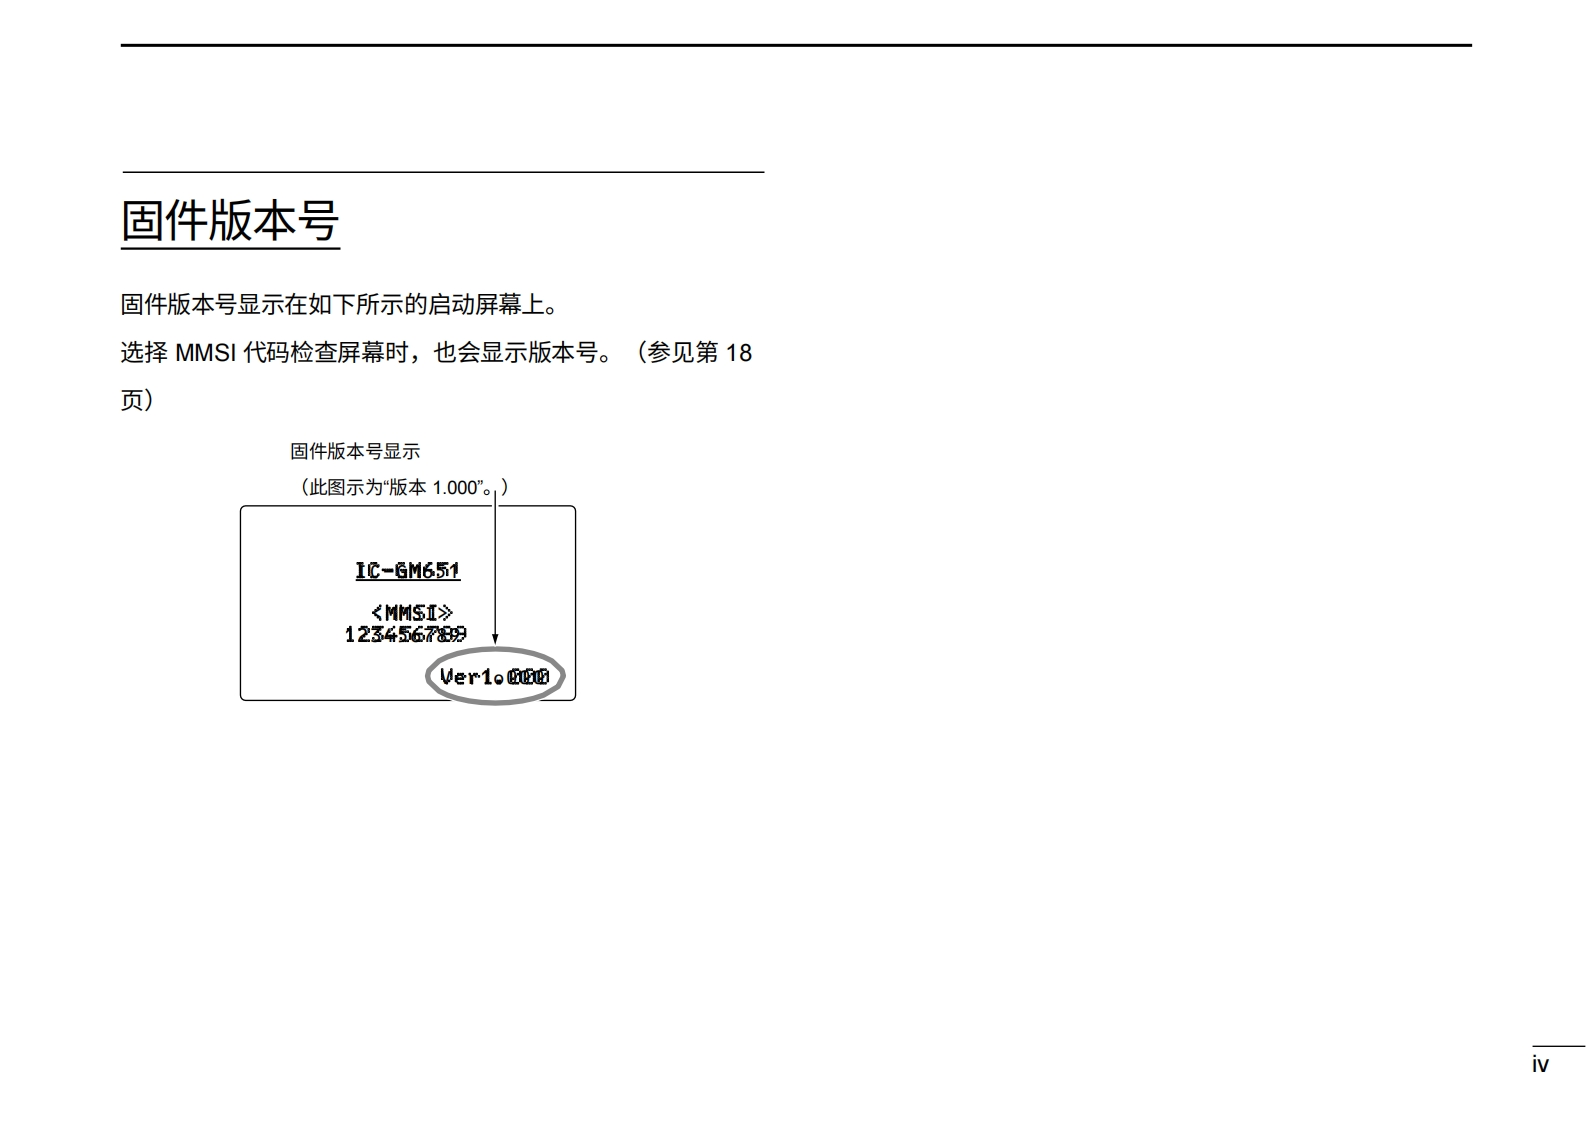Click the page number iv

point(1540,1065)
